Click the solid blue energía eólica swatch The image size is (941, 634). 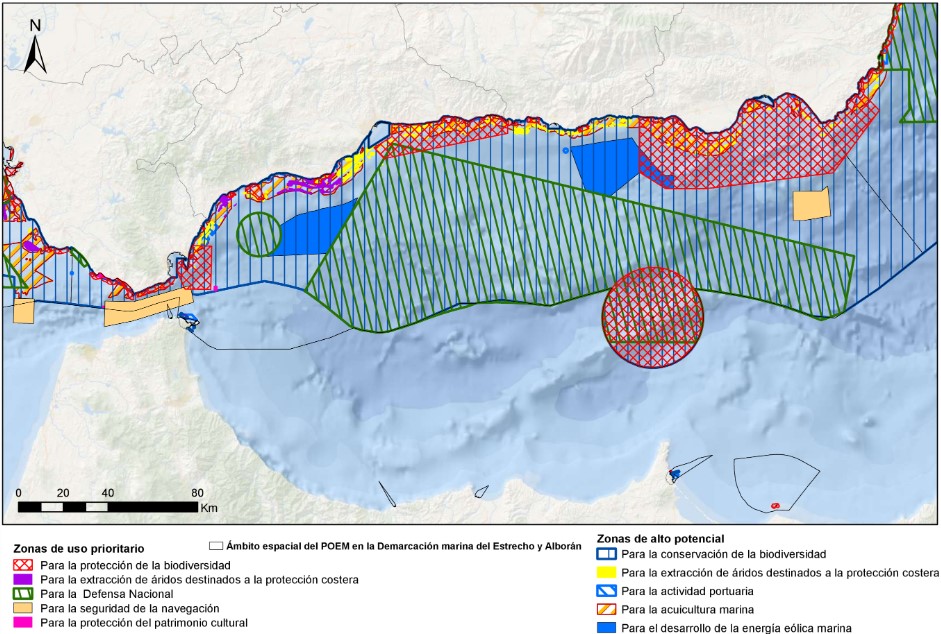coord(606,628)
